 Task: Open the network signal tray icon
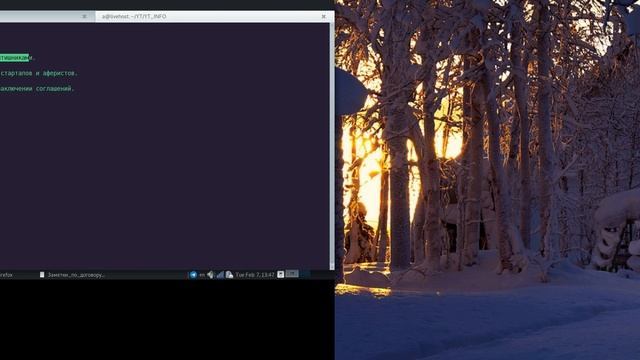click(x=220, y=275)
